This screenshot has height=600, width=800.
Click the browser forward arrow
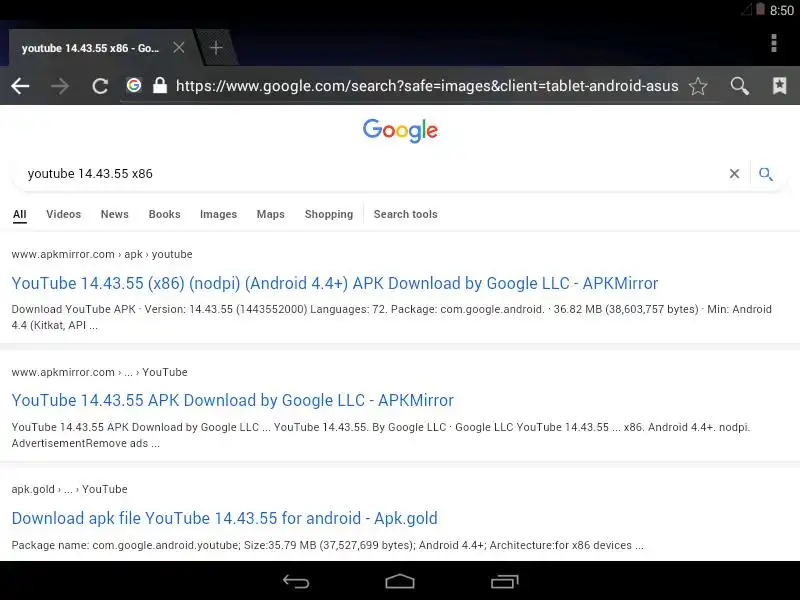60,86
